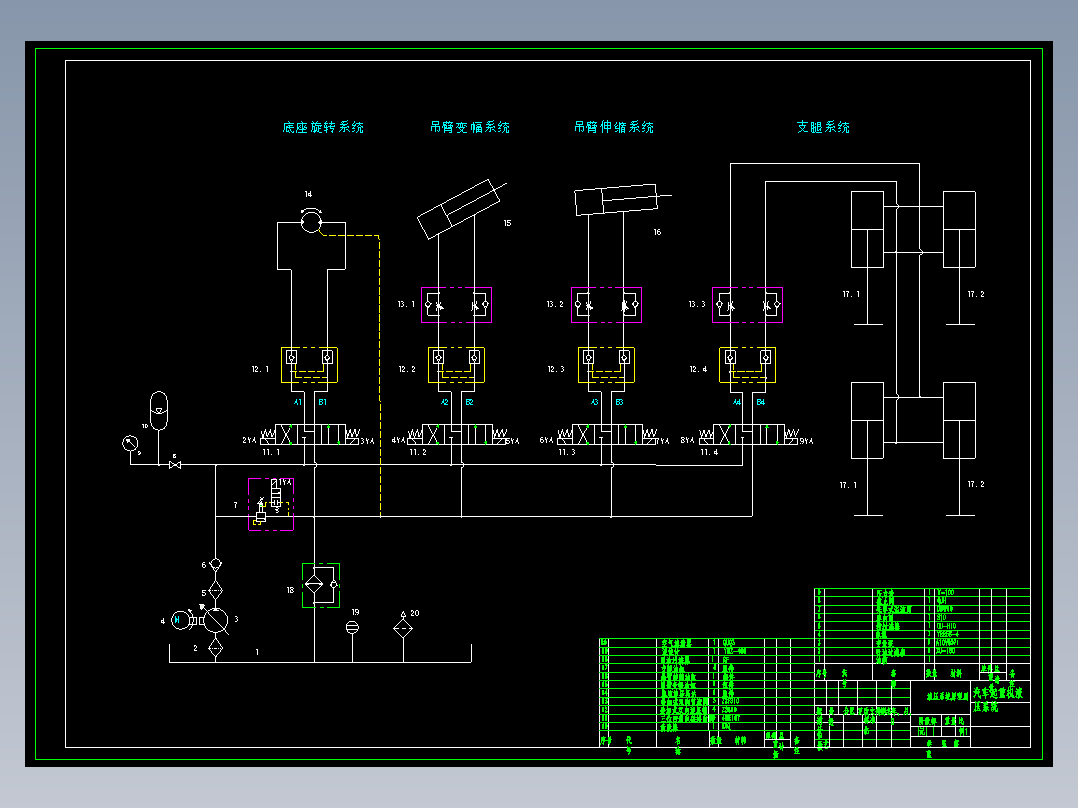Select the hydraulic pump symbol numbered 3

pyautogui.click(x=216, y=620)
